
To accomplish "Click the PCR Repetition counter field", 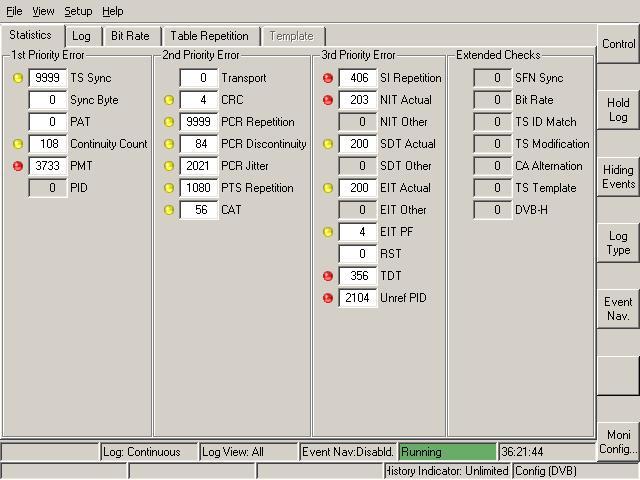I will (x=199, y=122).
